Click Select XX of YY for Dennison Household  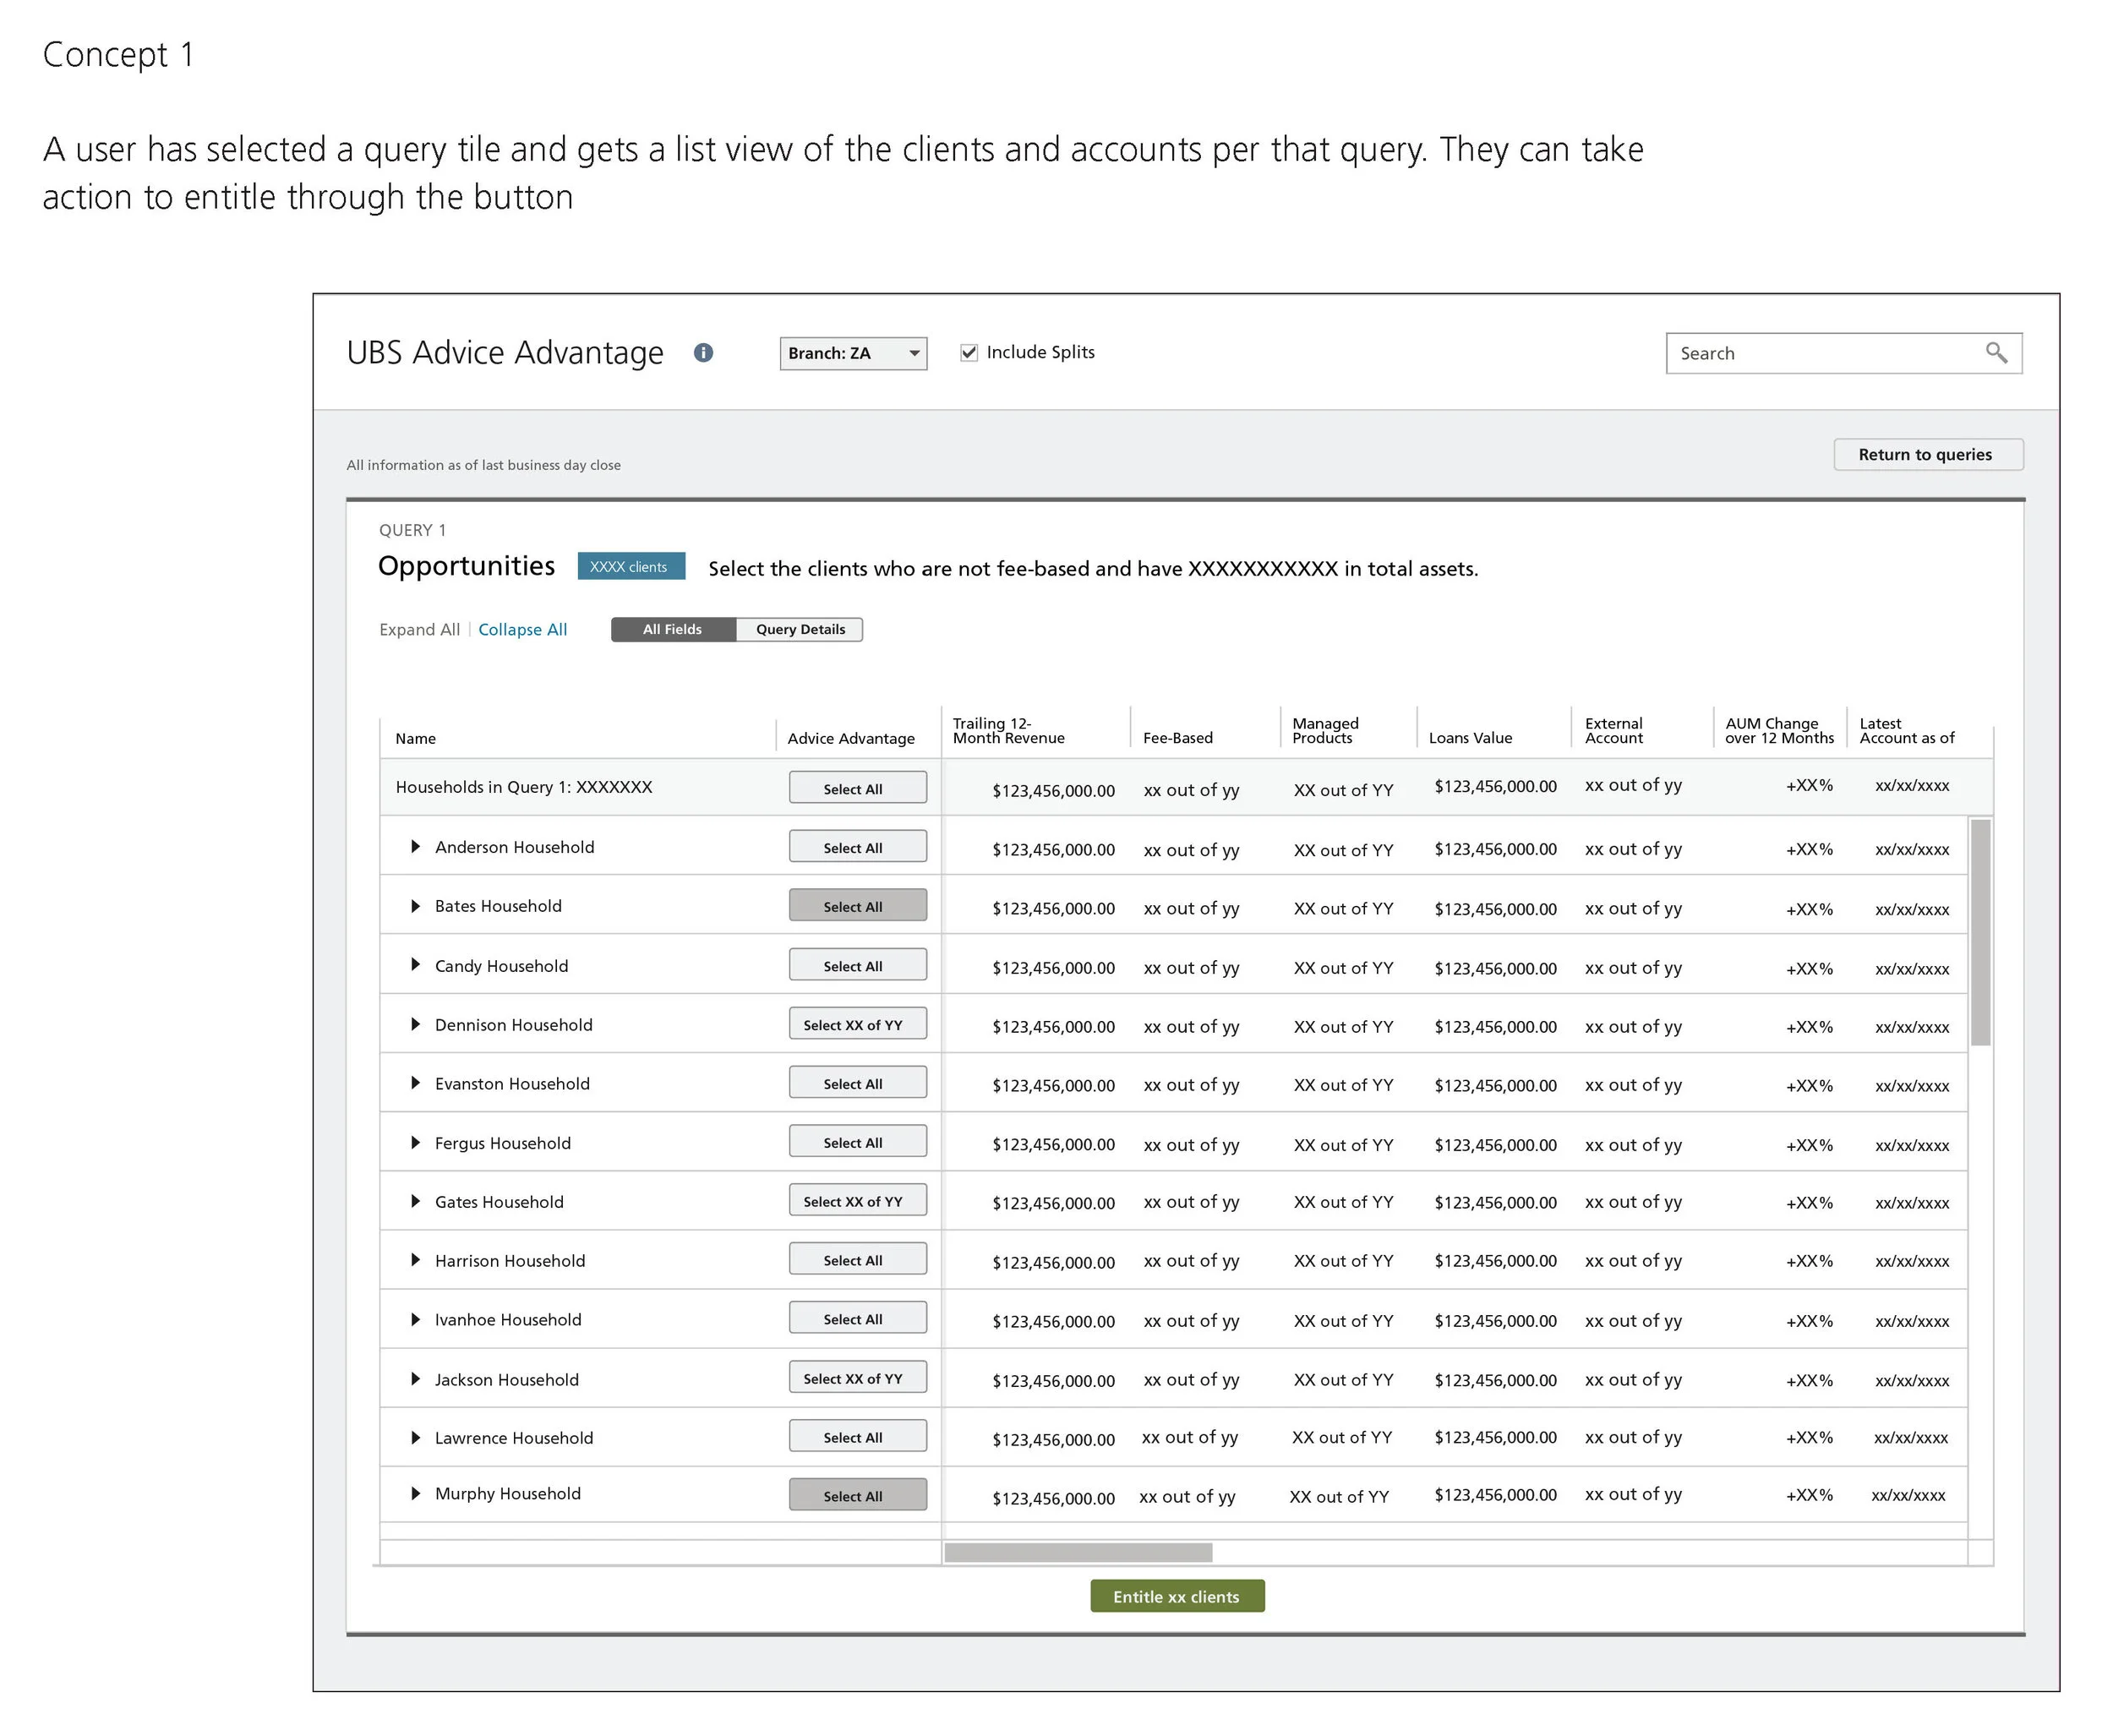click(x=857, y=1024)
